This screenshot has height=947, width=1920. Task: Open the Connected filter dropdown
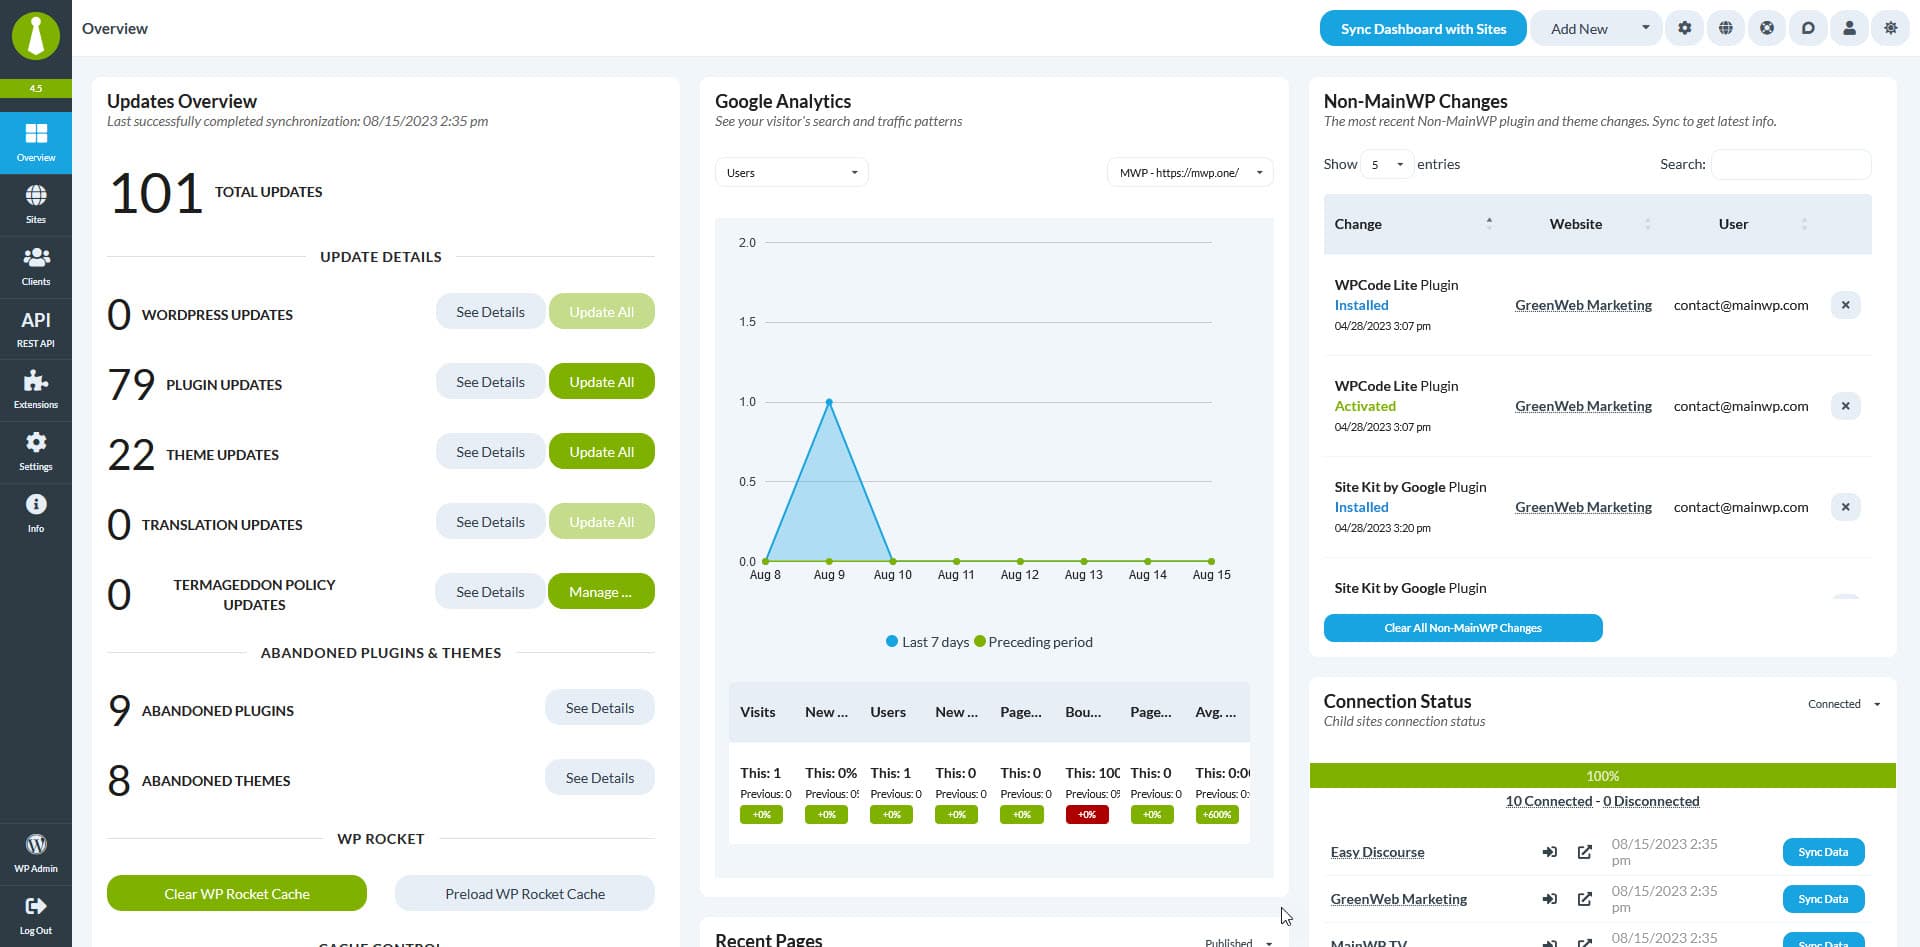point(1843,704)
